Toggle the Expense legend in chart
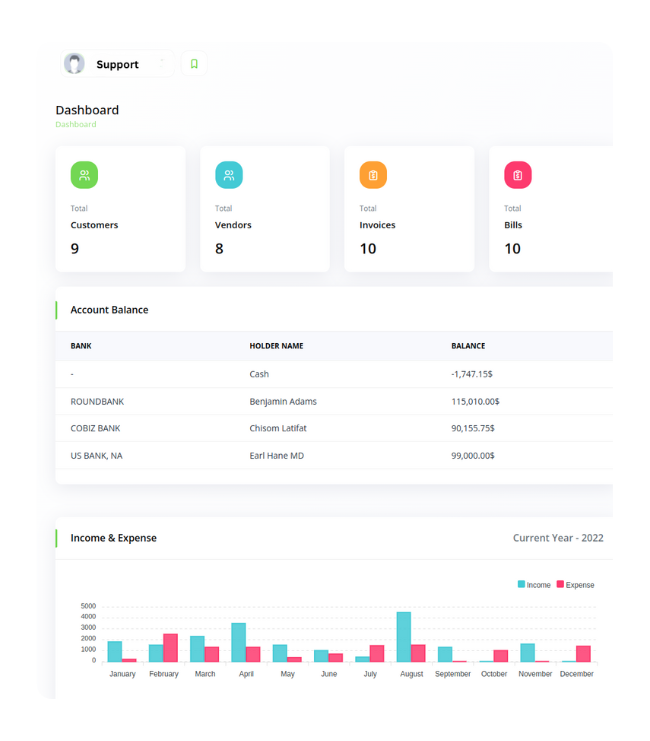Image resolution: width=650 pixels, height=741 pixels. (x=575, y=584)
